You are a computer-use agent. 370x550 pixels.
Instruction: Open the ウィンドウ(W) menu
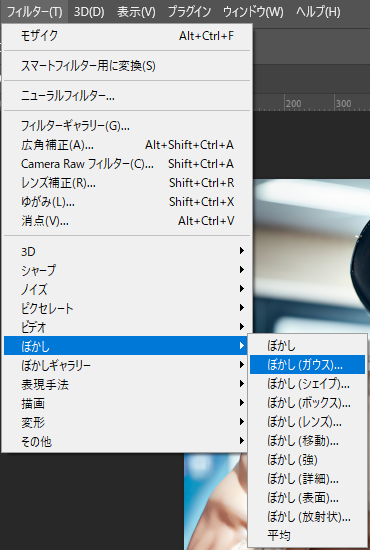pyautogui.click(x=253, y=12)
